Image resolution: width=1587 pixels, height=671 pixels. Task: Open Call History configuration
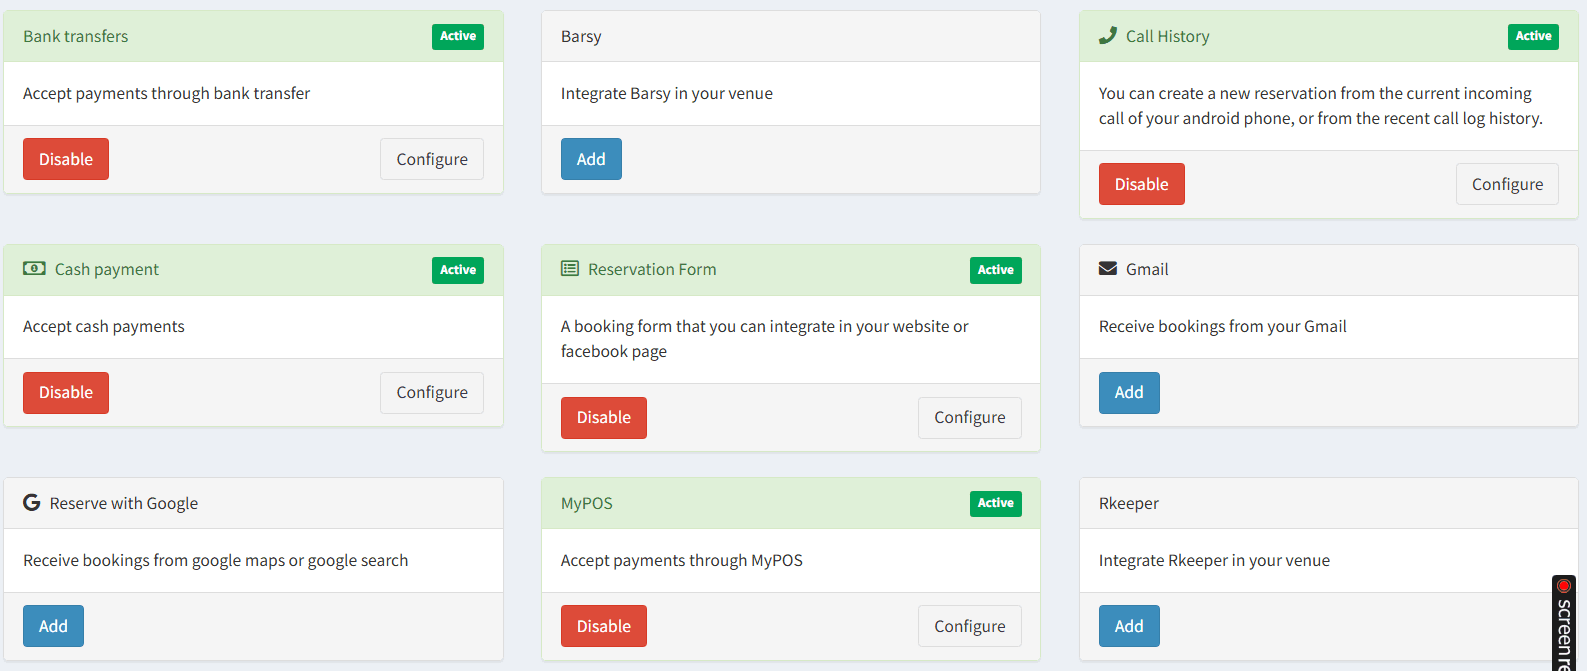[1507, 184]
